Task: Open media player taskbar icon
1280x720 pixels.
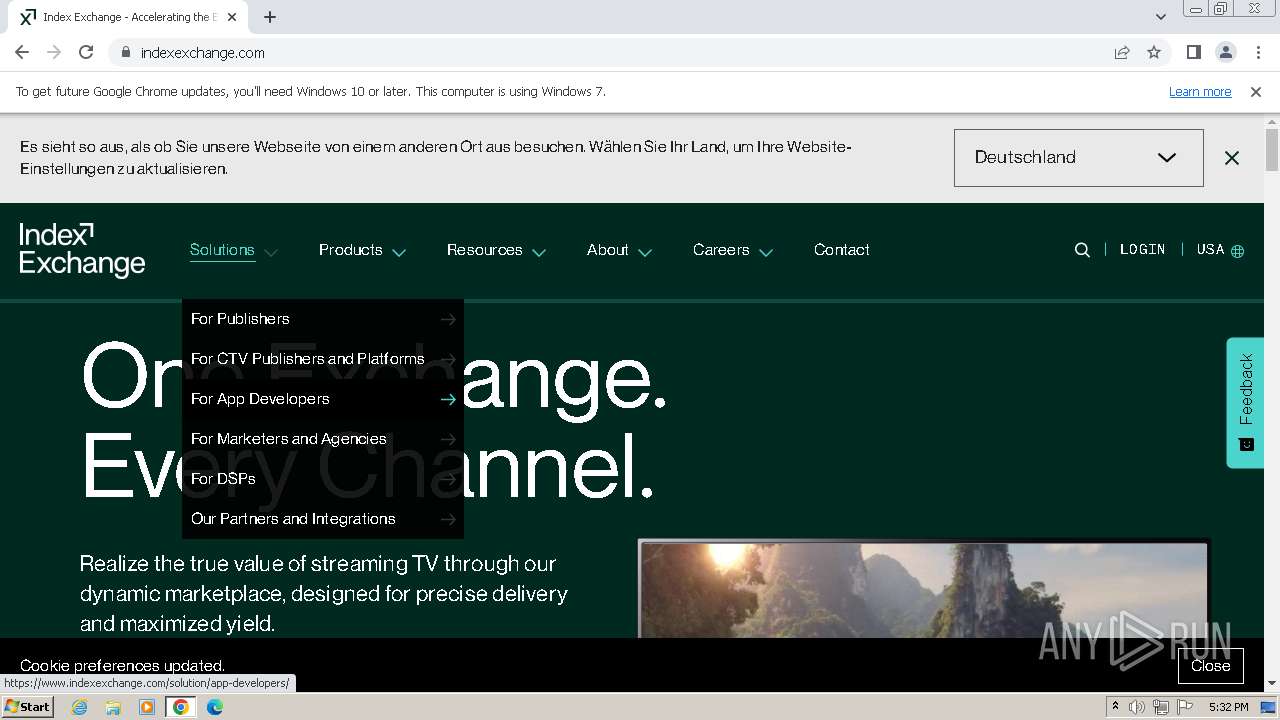Action: point(147,707)
